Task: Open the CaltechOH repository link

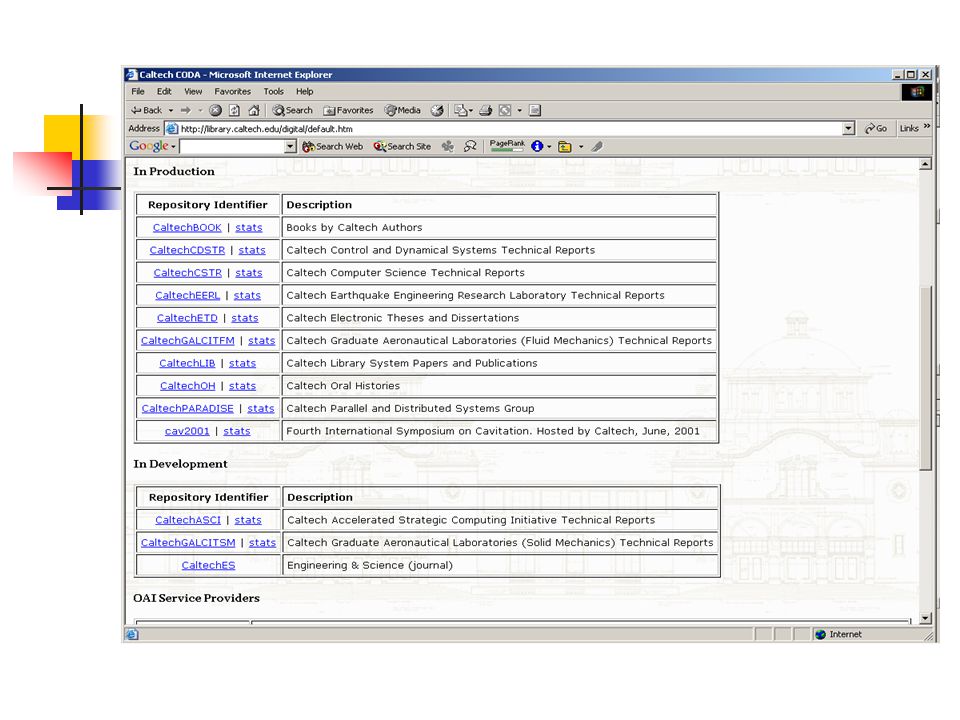Action: point(187,386)
